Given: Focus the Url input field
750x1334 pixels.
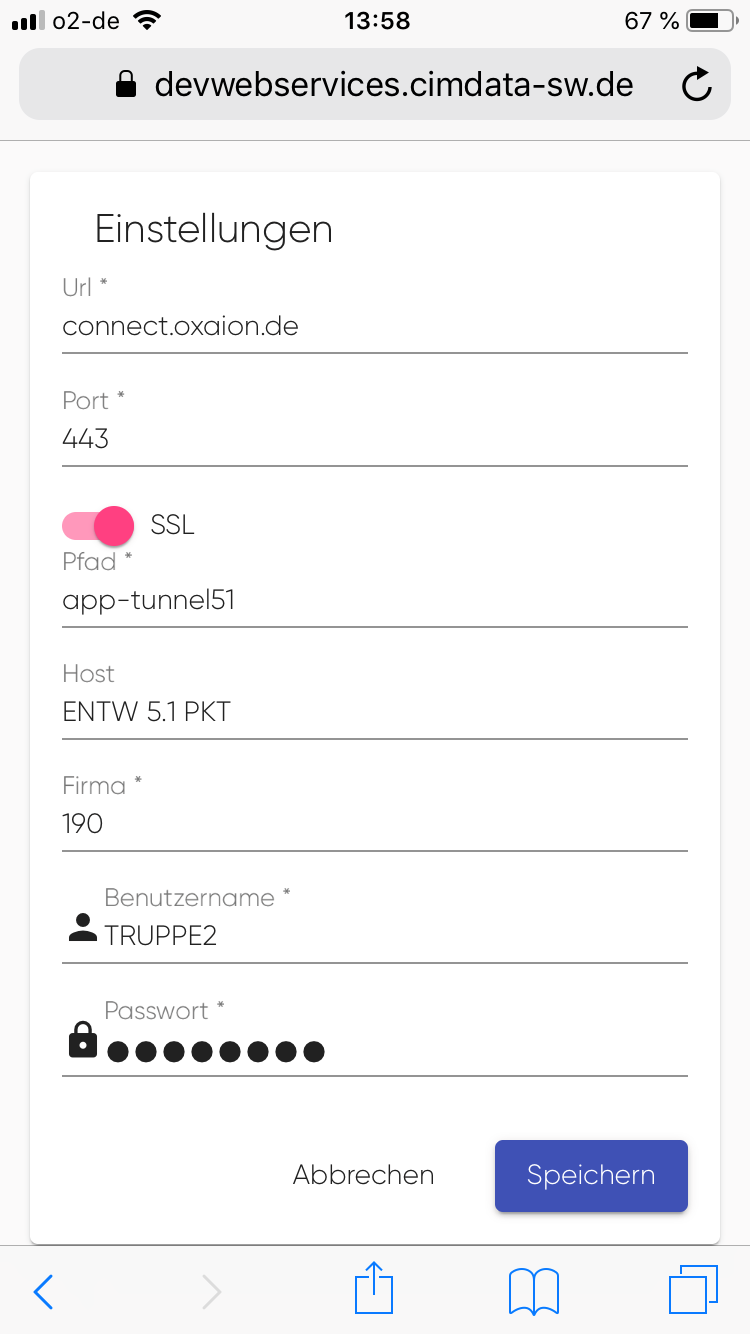Looking at the screenshot, I should (374, 327).
